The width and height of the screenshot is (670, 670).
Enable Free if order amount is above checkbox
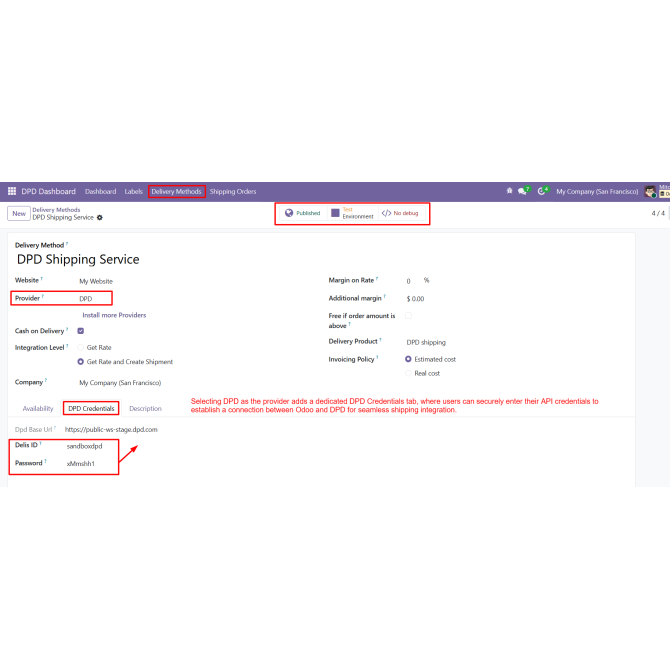(x=408, y=316)
